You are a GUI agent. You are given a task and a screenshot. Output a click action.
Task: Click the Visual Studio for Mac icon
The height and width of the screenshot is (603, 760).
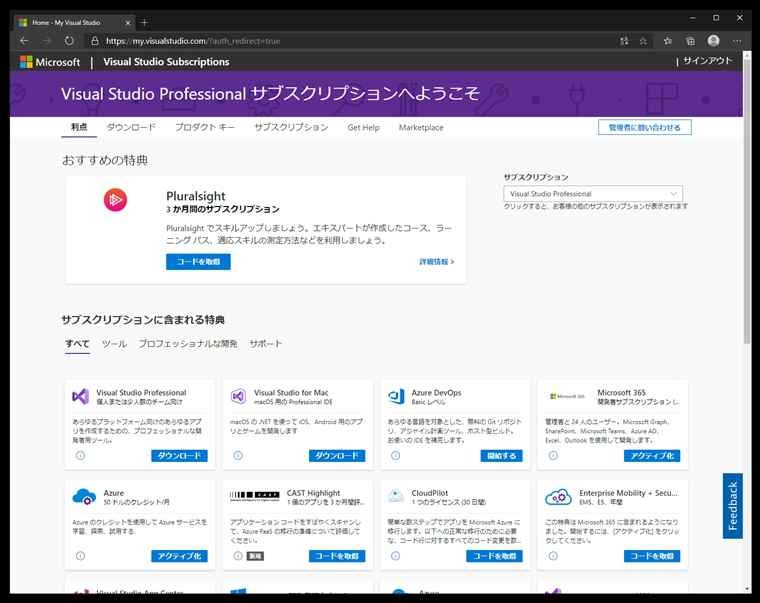point(238,397)
